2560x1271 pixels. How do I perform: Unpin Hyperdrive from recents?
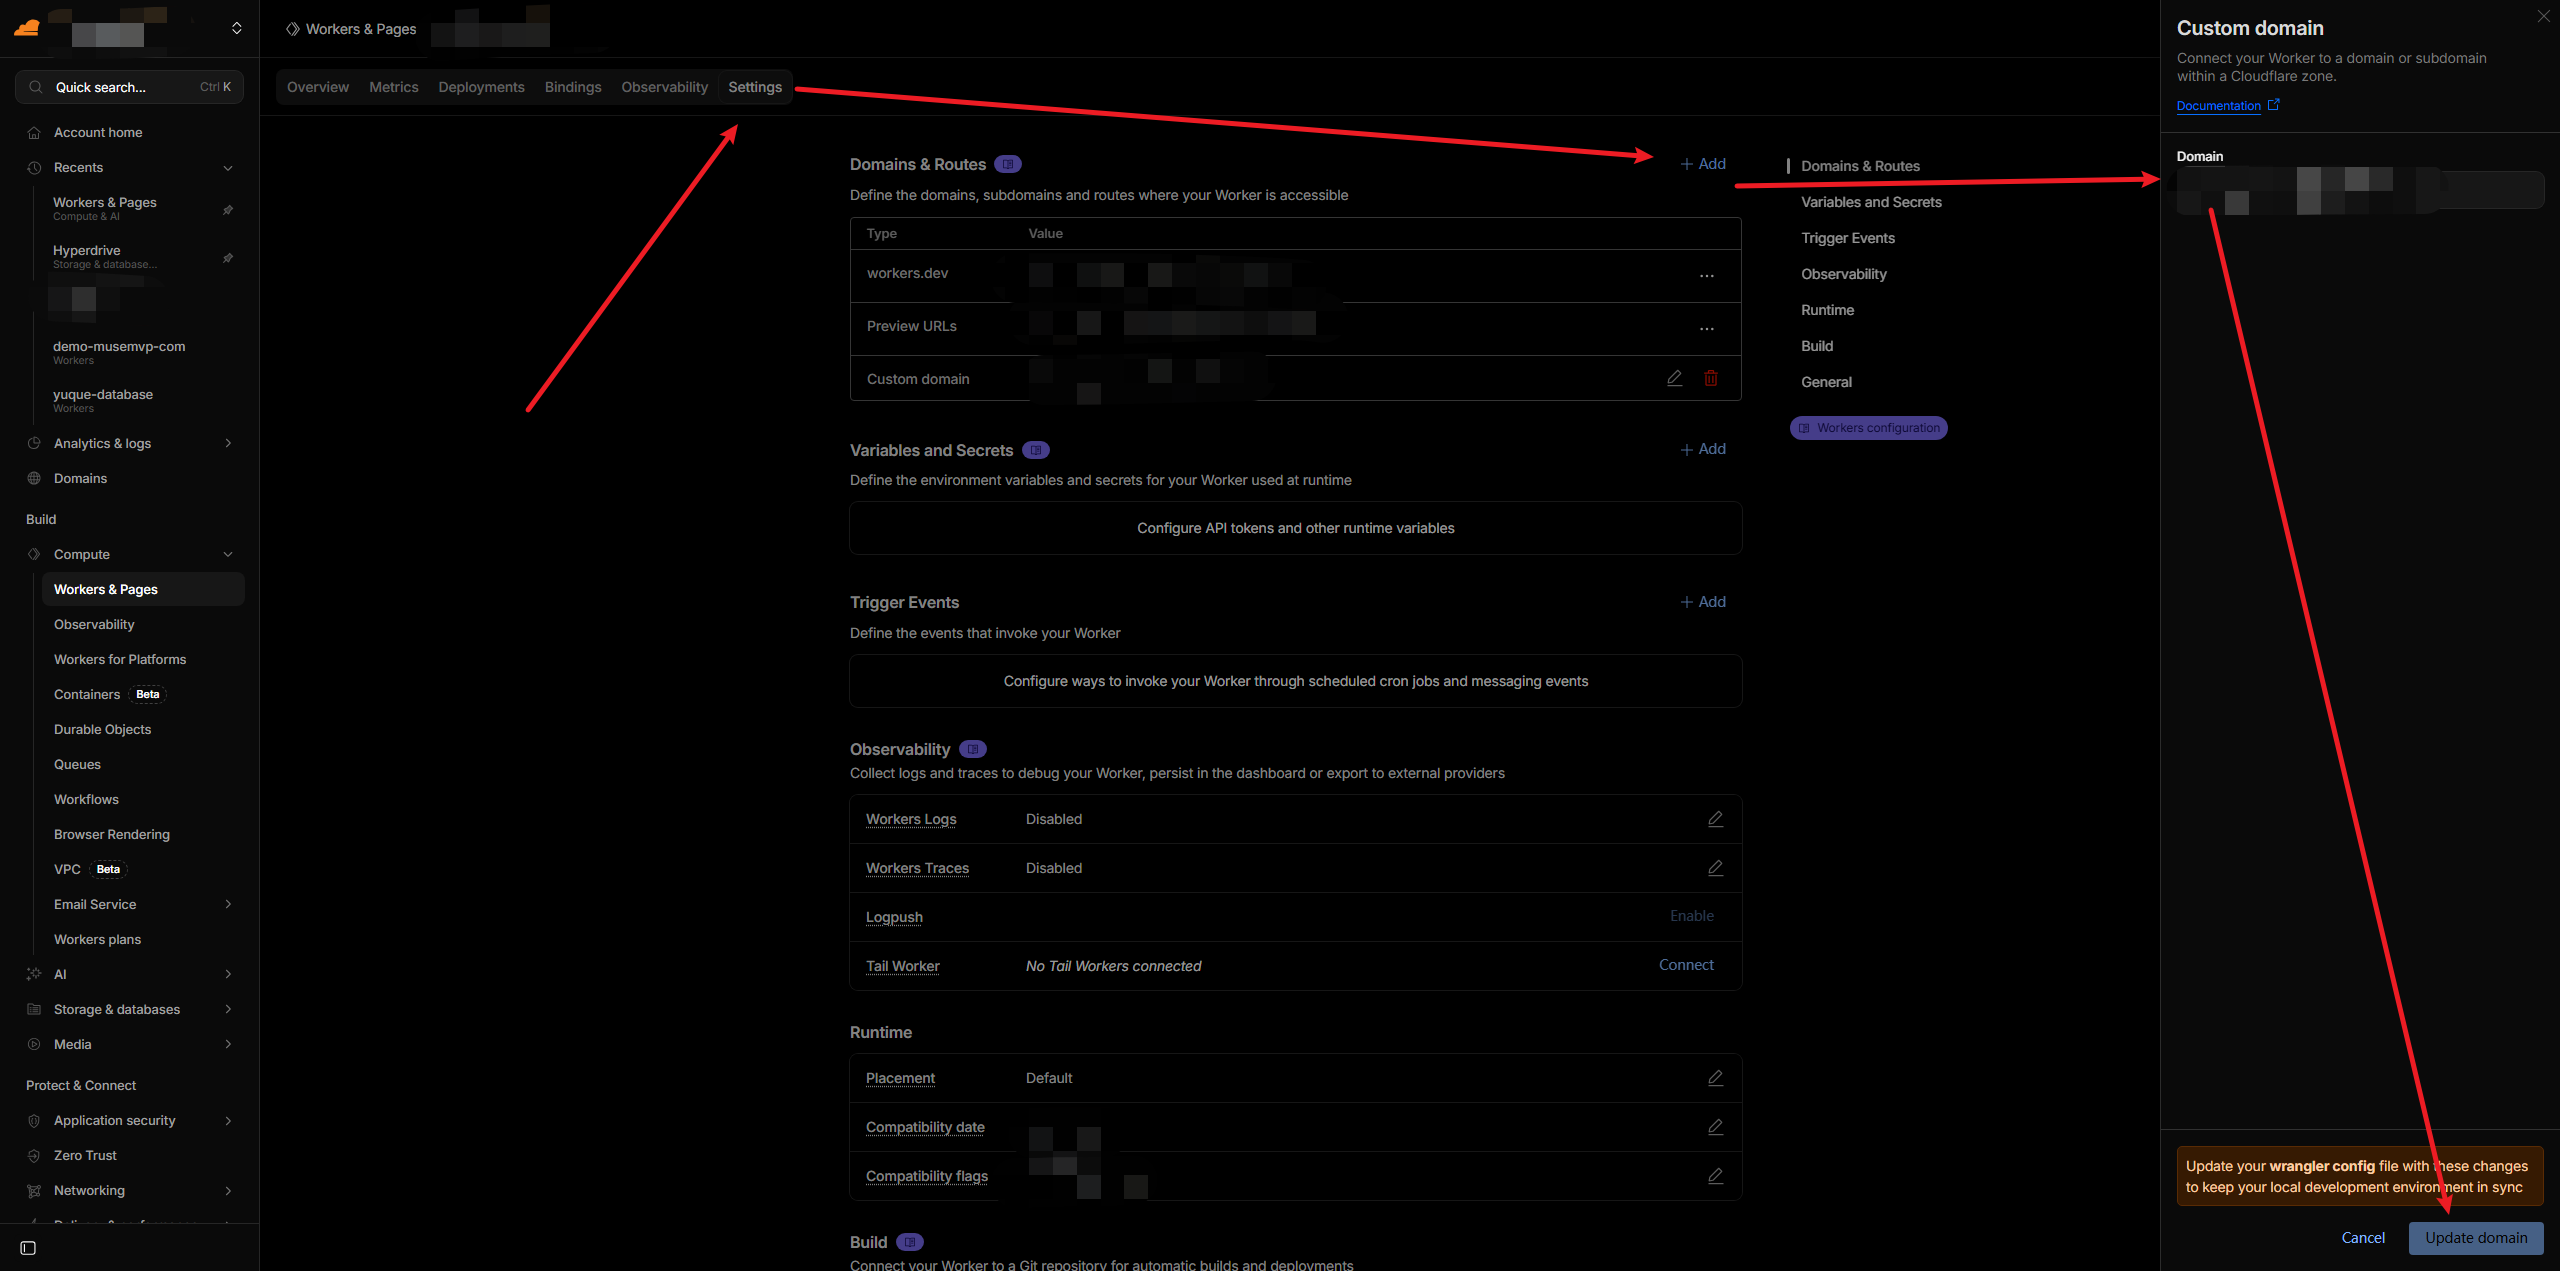point(228,257)
